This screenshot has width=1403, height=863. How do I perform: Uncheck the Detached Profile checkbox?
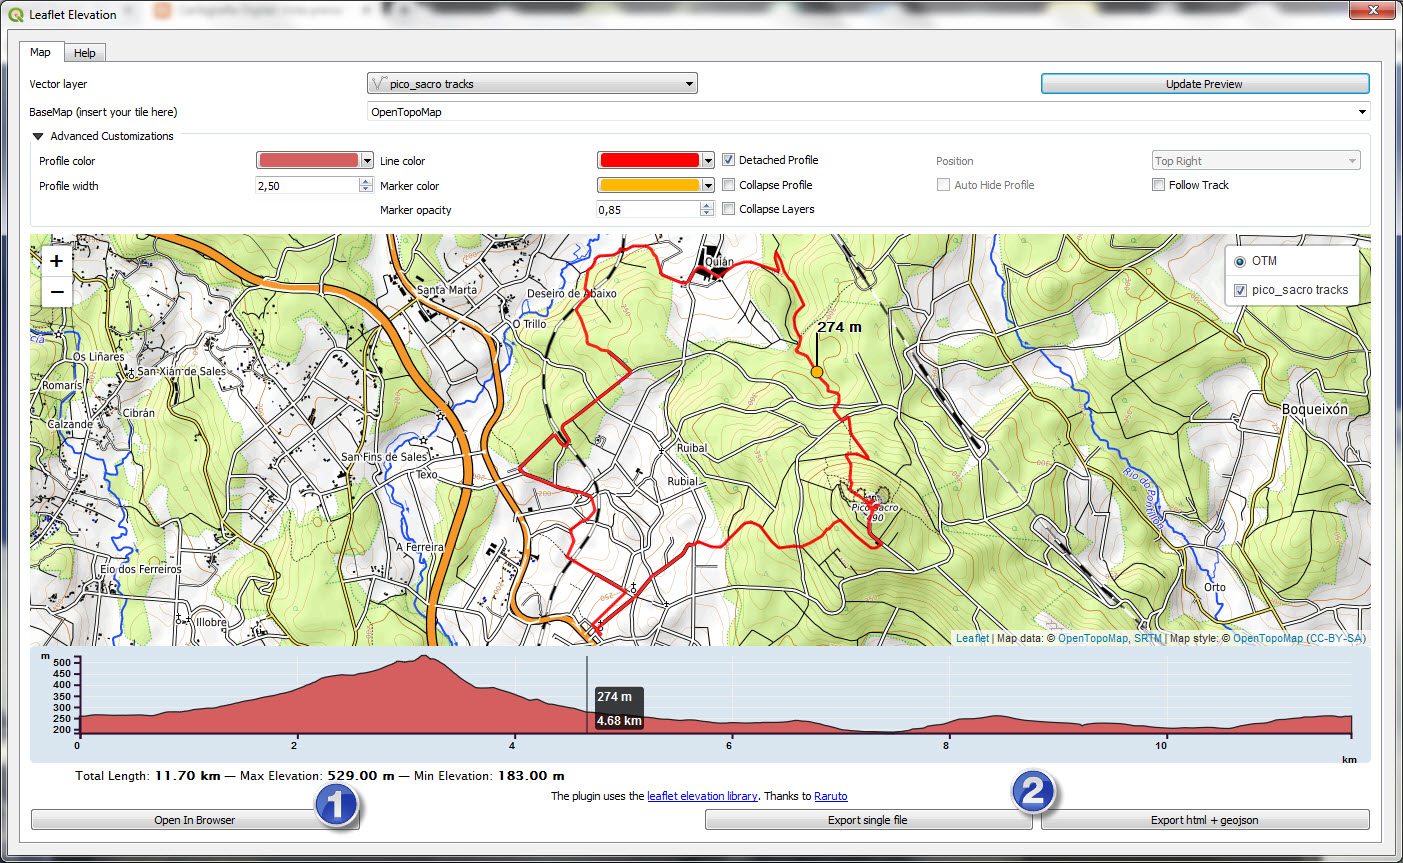[x=729, y=160]
